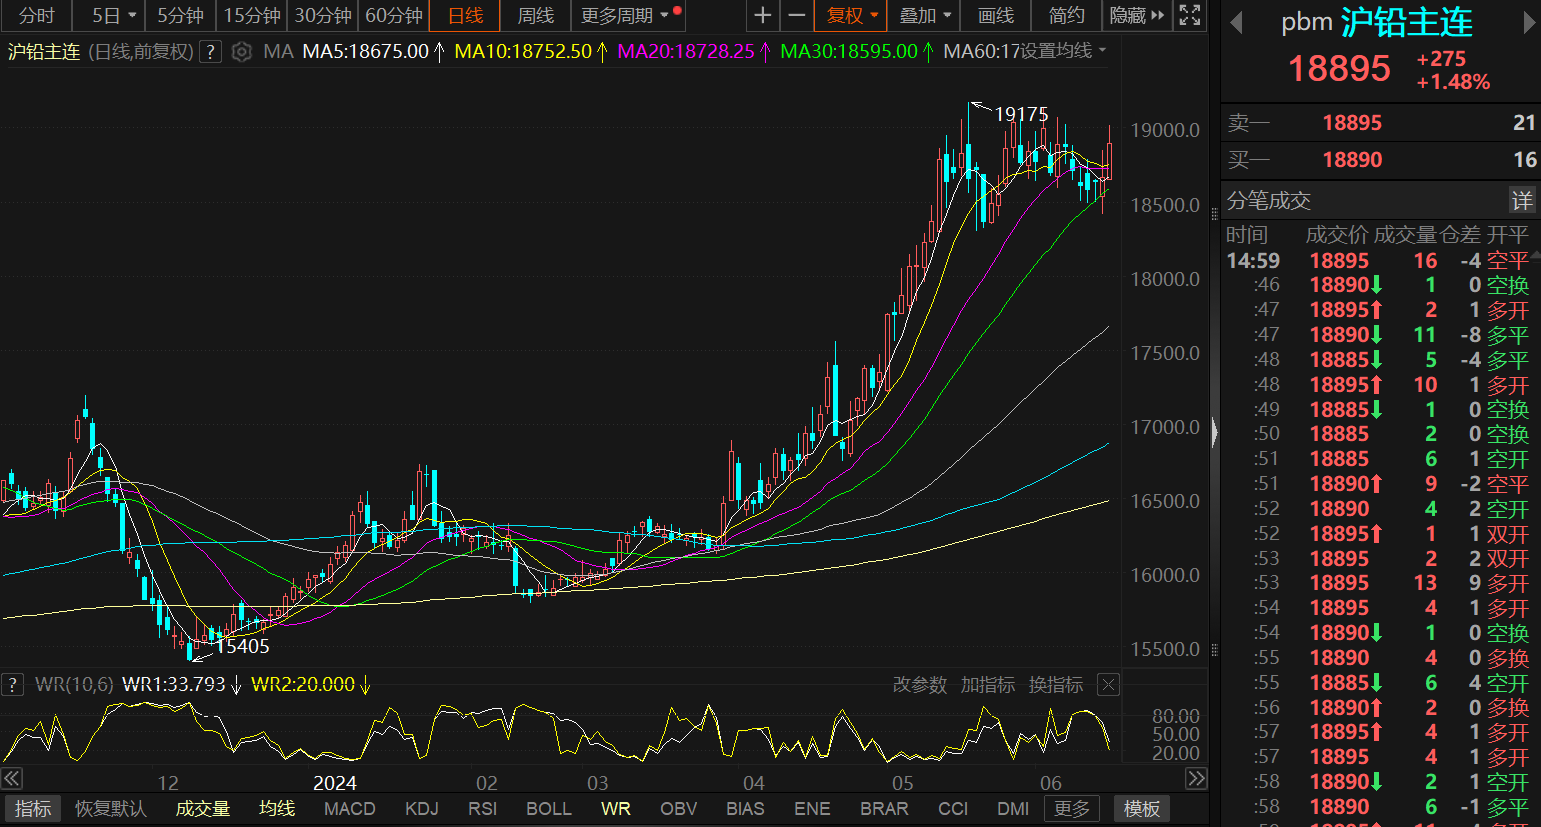Close the WR indicator panel with the × button

(x=1108, y=684)
